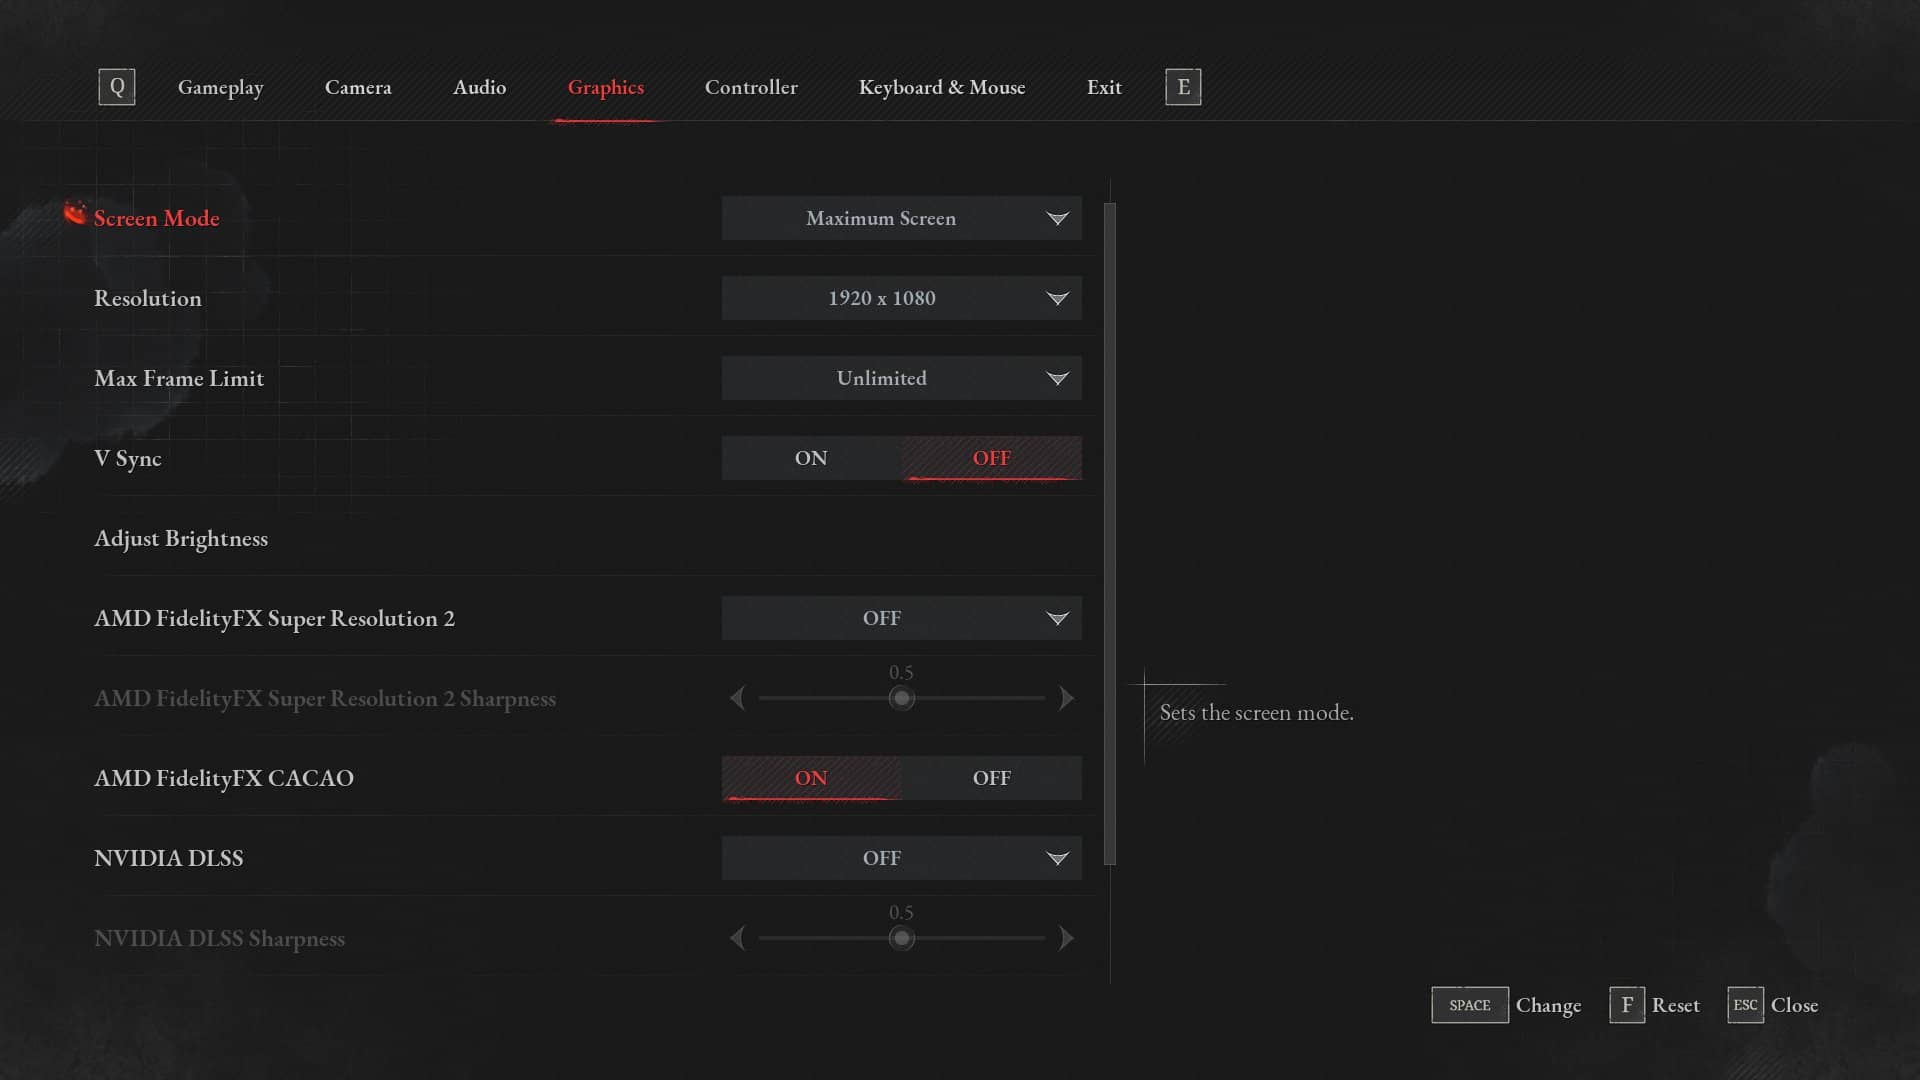This screenshot has width=1920, height=1080.
Task: Click right arrow of FSR 2 Sharpness slider
Action: pos(1066,698)
